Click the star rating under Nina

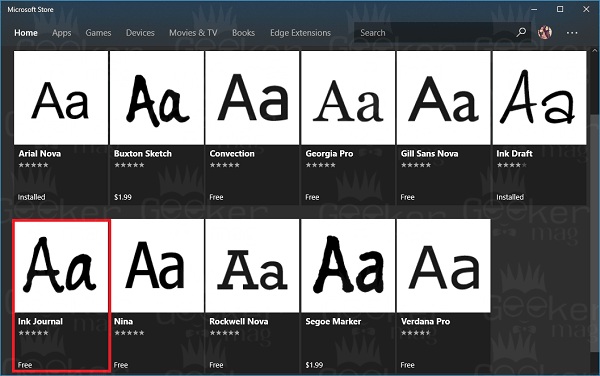[x=129, y=333]
